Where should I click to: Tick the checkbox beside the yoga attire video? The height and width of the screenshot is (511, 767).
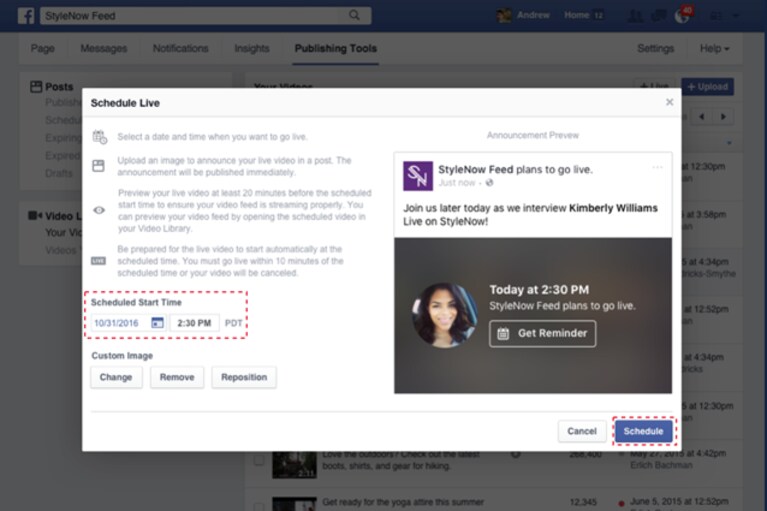click(x=259, y=507)
